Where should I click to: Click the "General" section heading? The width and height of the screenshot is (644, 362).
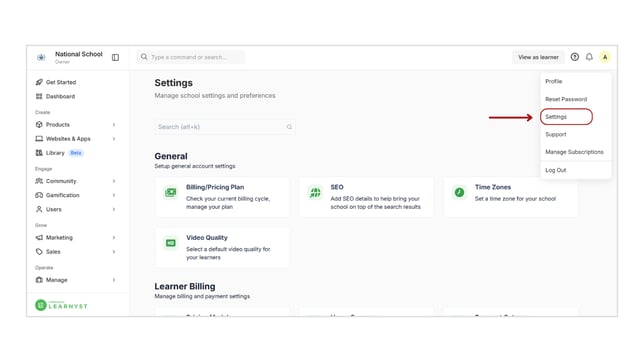pyautogui.click(x=171, y=156)
